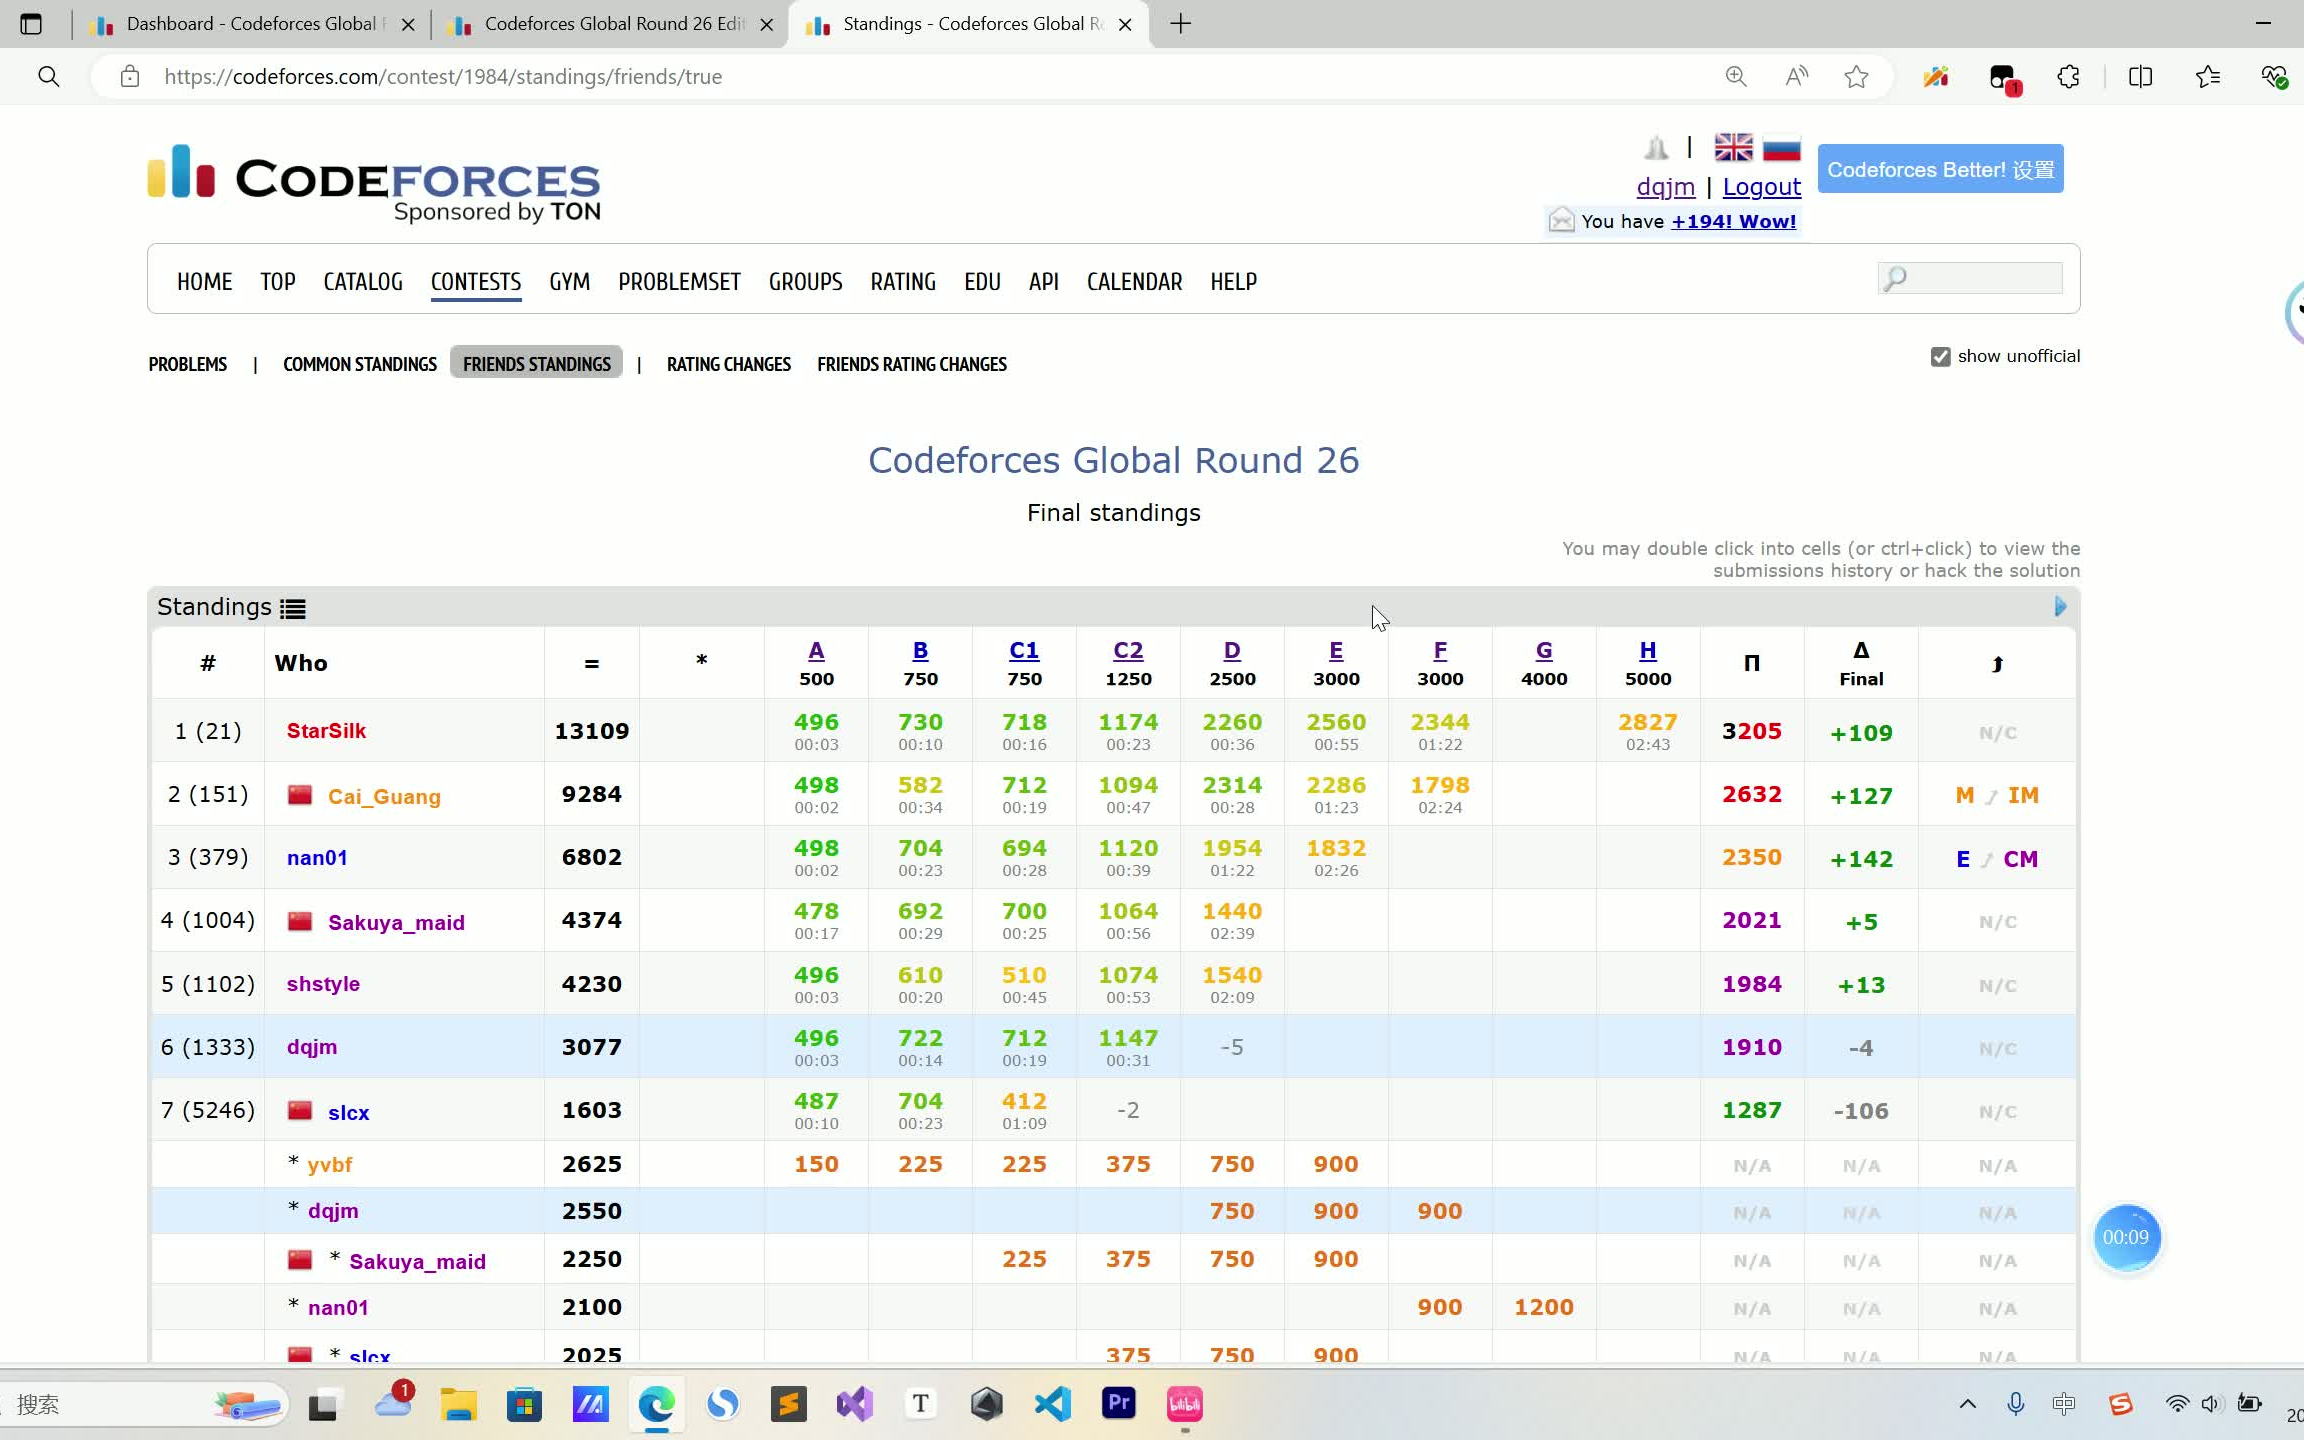Click the Standings list icon

[x=291, y=607]
